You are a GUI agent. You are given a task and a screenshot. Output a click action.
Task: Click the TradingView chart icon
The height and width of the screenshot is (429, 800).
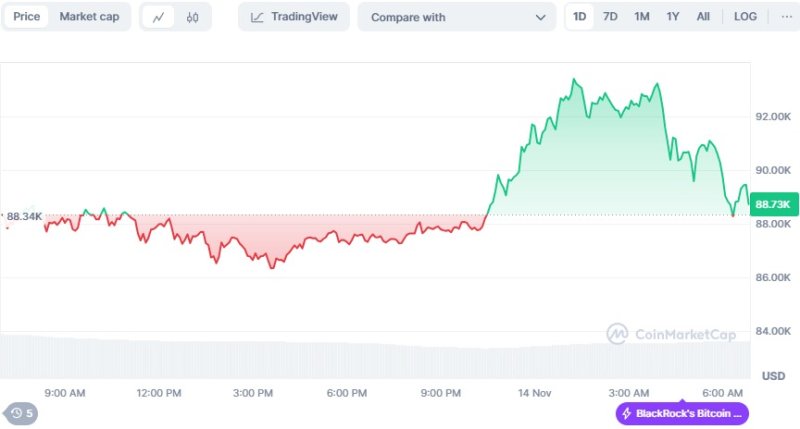(x=258, y=17)
